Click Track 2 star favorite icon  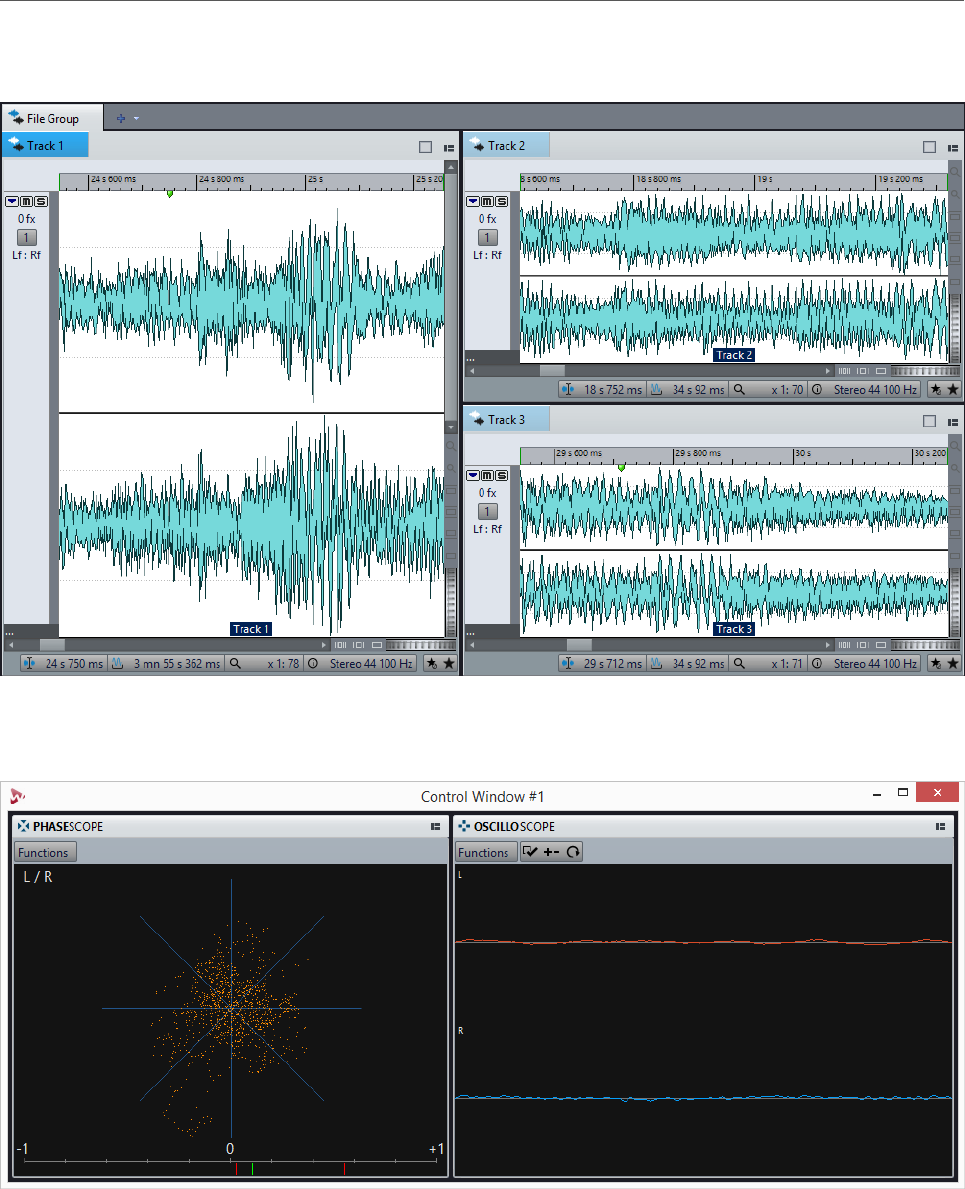tap(953, 390)
